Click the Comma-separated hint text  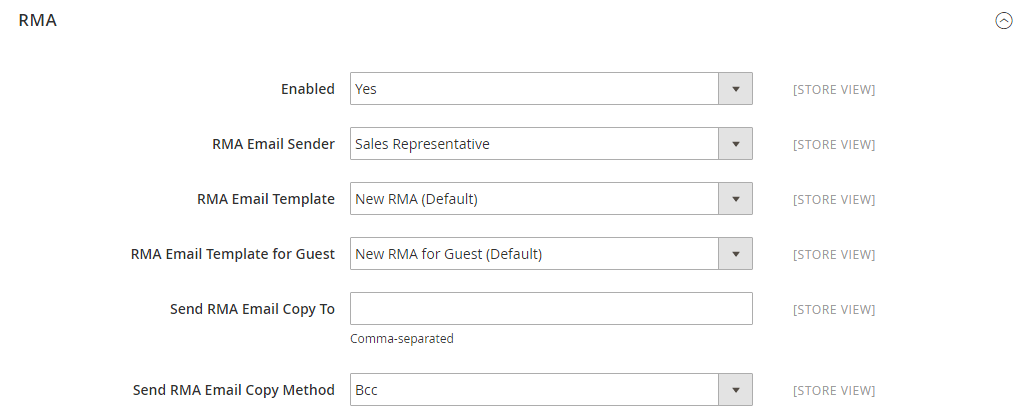[402, 339]
